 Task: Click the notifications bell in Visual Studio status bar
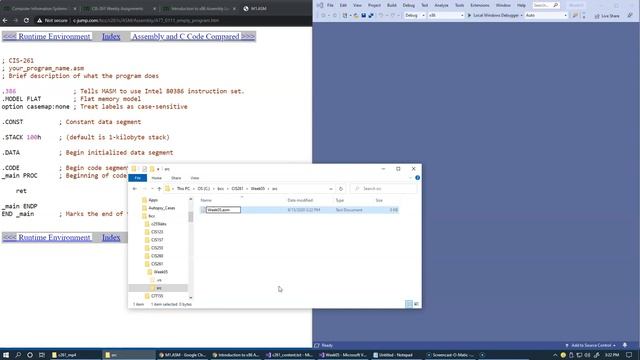(x=625, y=345)
